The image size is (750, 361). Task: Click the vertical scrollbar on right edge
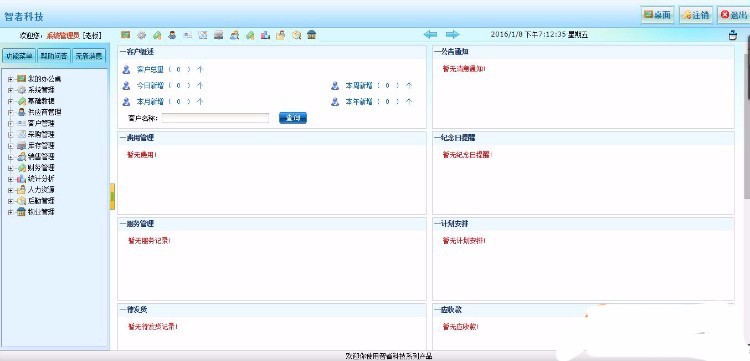click(747, 120)
